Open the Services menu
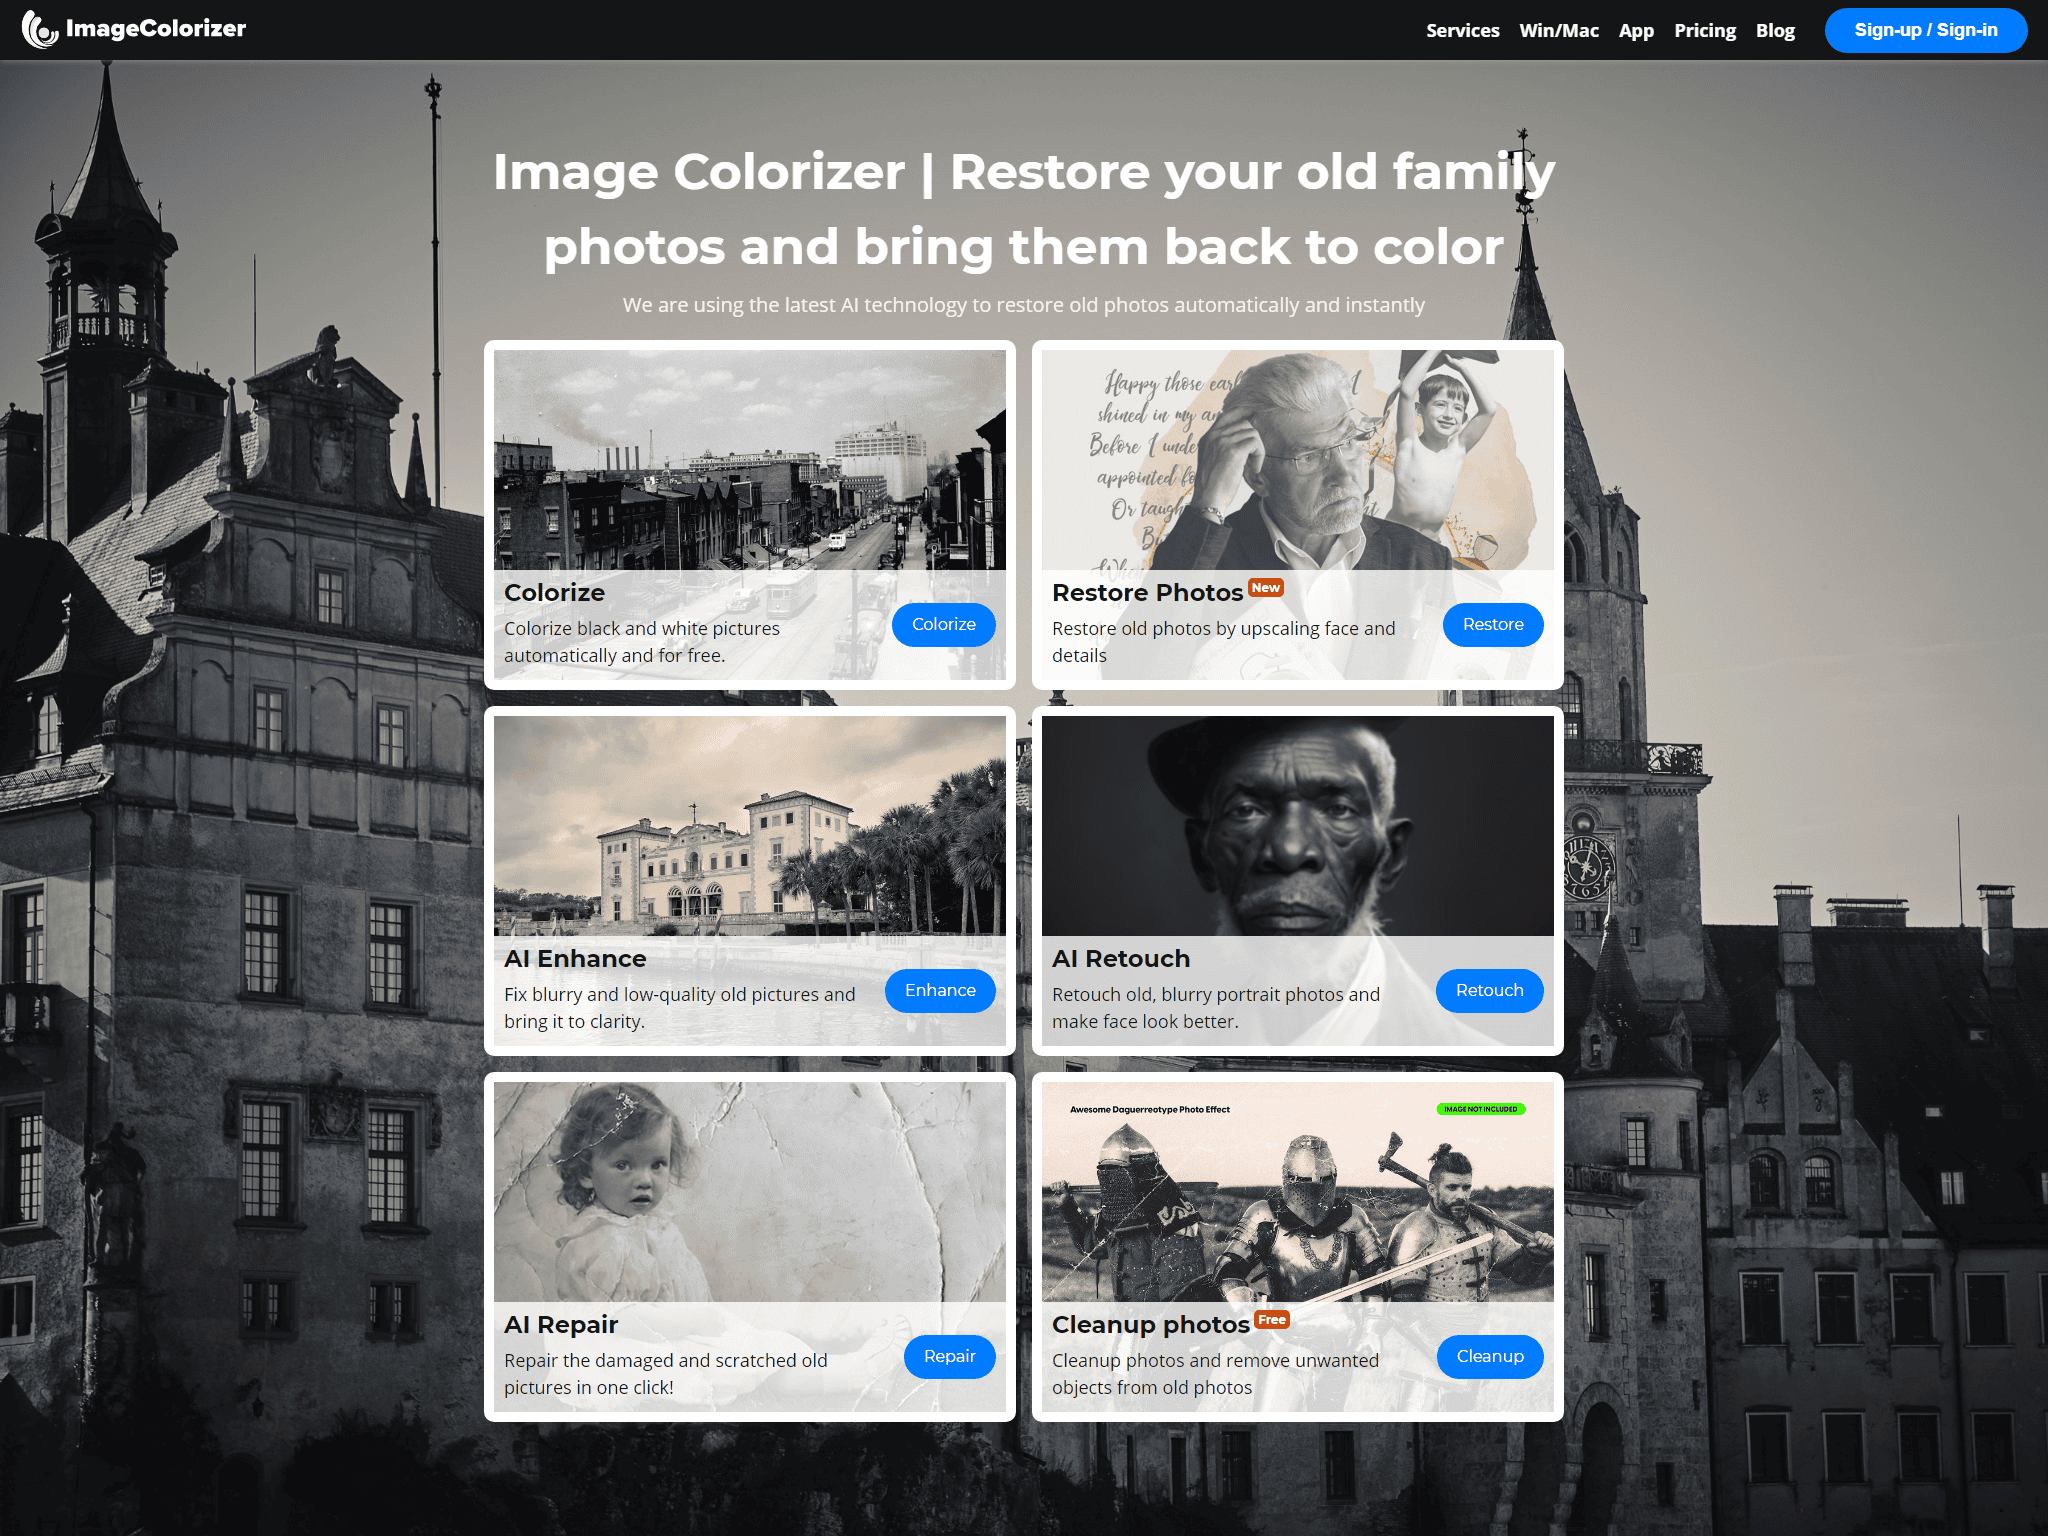 pyautogui.click(x=1462, y=30)
